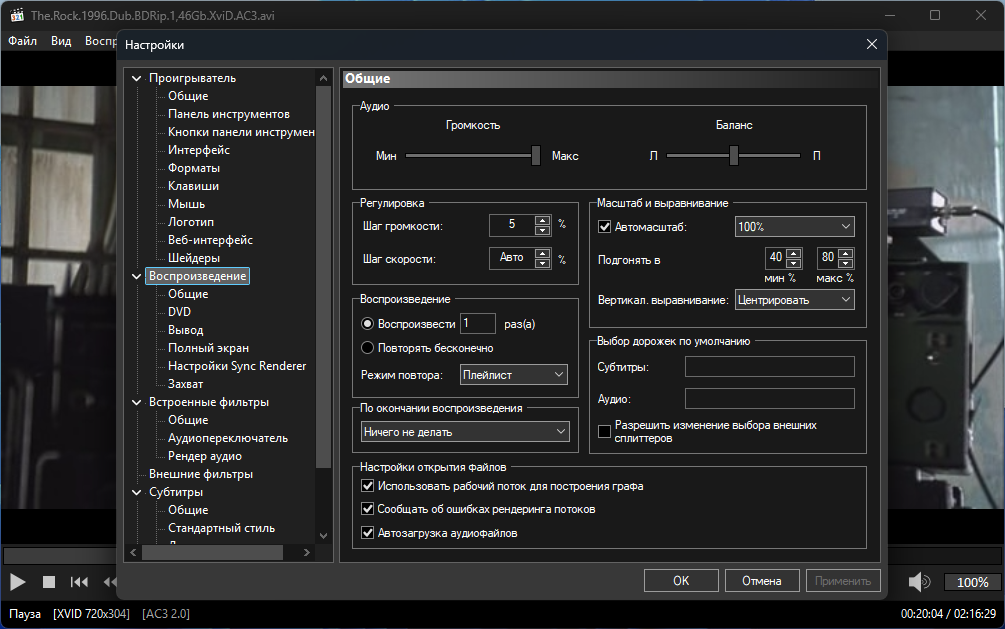The image size is (1005, 629).
Task: Click the Play button in the player
Action: (x=18, y=581)
